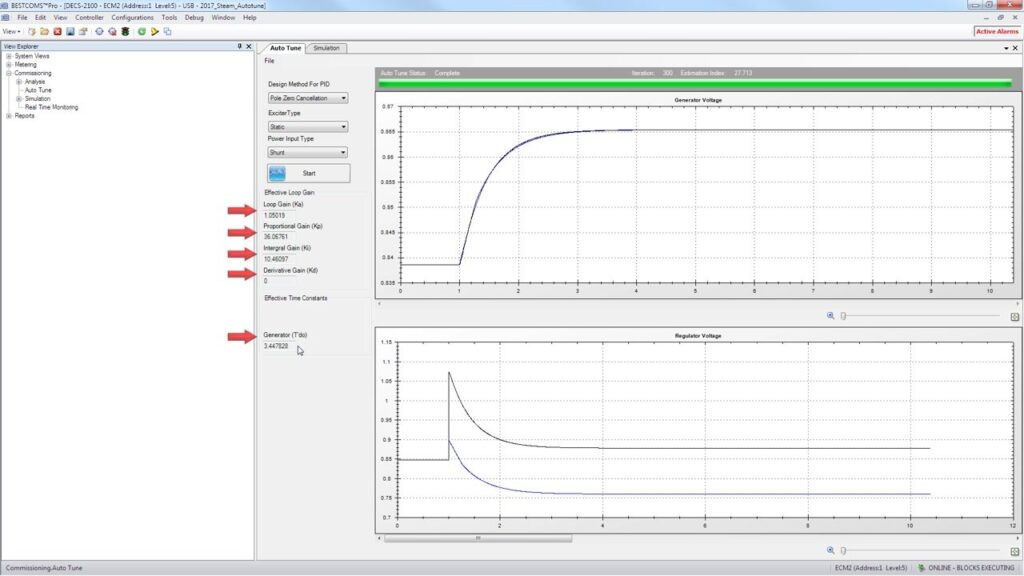Viewport: 1024px width, 576px height.
Task: Pin the View Explorer panel
Action: (239, 46)
